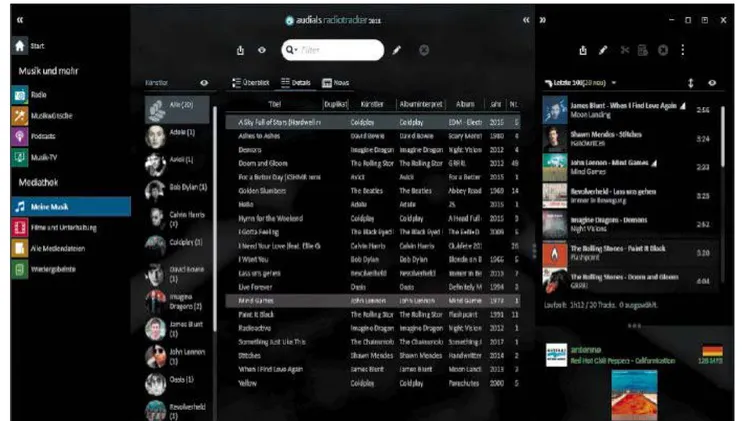
Task: Sort by the Titel column header
Action: click(x=275, y=104)
